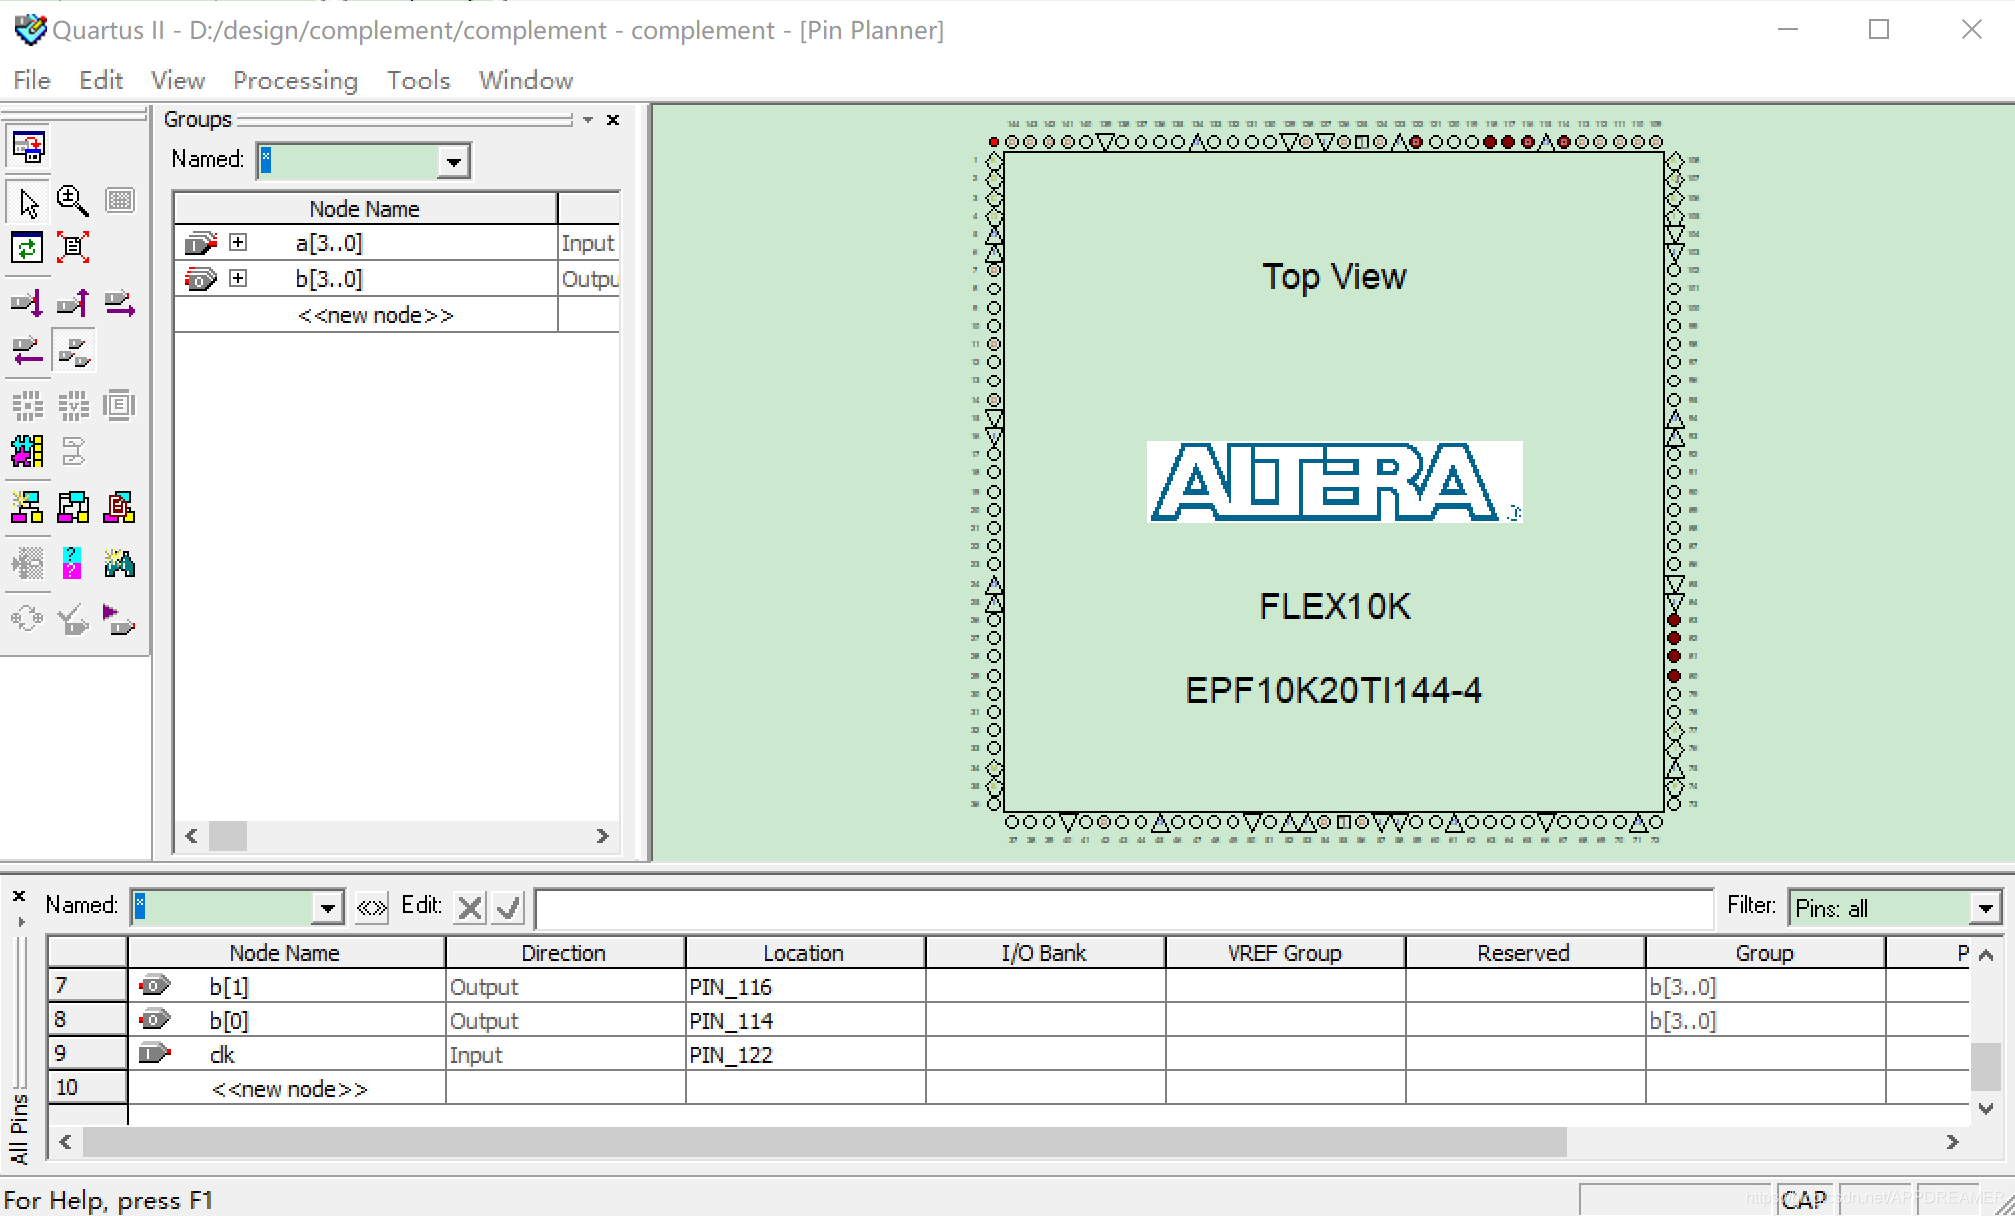This screenshot has width=2015, height=1216.
Task: Click the PIN_122 location cell
Action: [805, 1055]
